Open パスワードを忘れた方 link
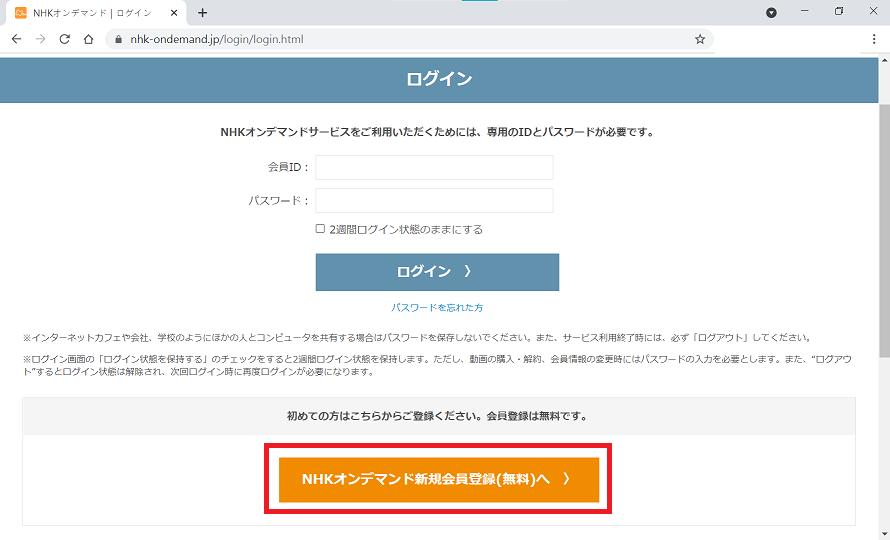The image size is (890, 540). [x=437, y=307]
